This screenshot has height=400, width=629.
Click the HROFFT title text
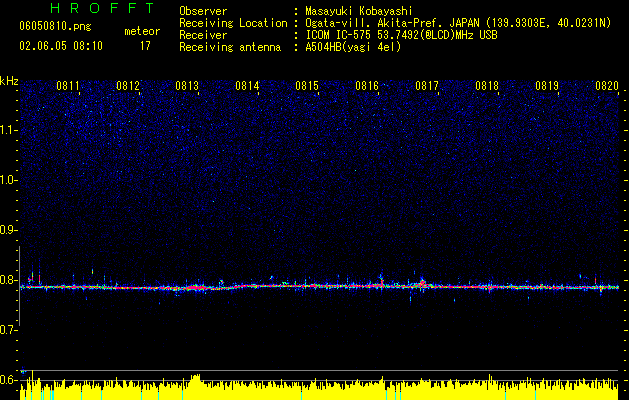(x=103, y=8)
